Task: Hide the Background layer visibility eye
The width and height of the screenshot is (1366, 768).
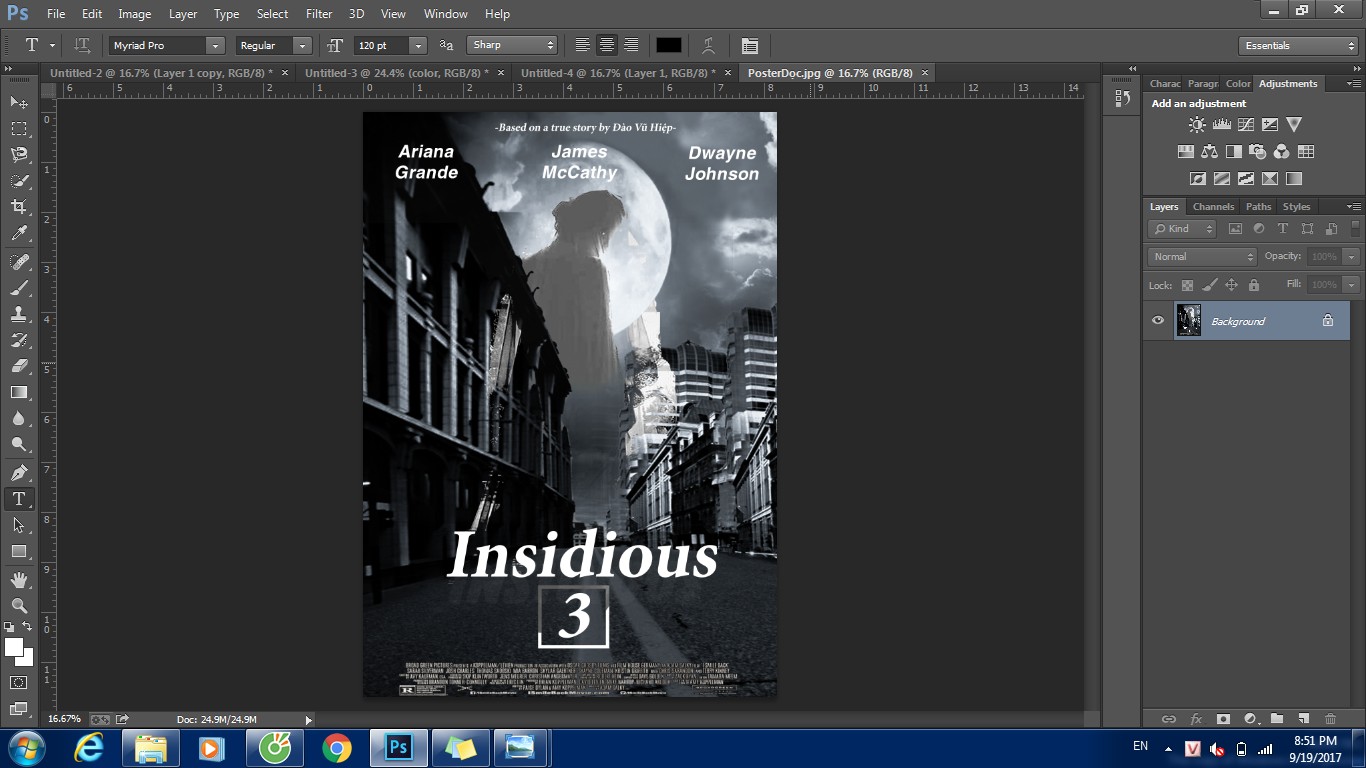Action: click(x=1158, y=321)
